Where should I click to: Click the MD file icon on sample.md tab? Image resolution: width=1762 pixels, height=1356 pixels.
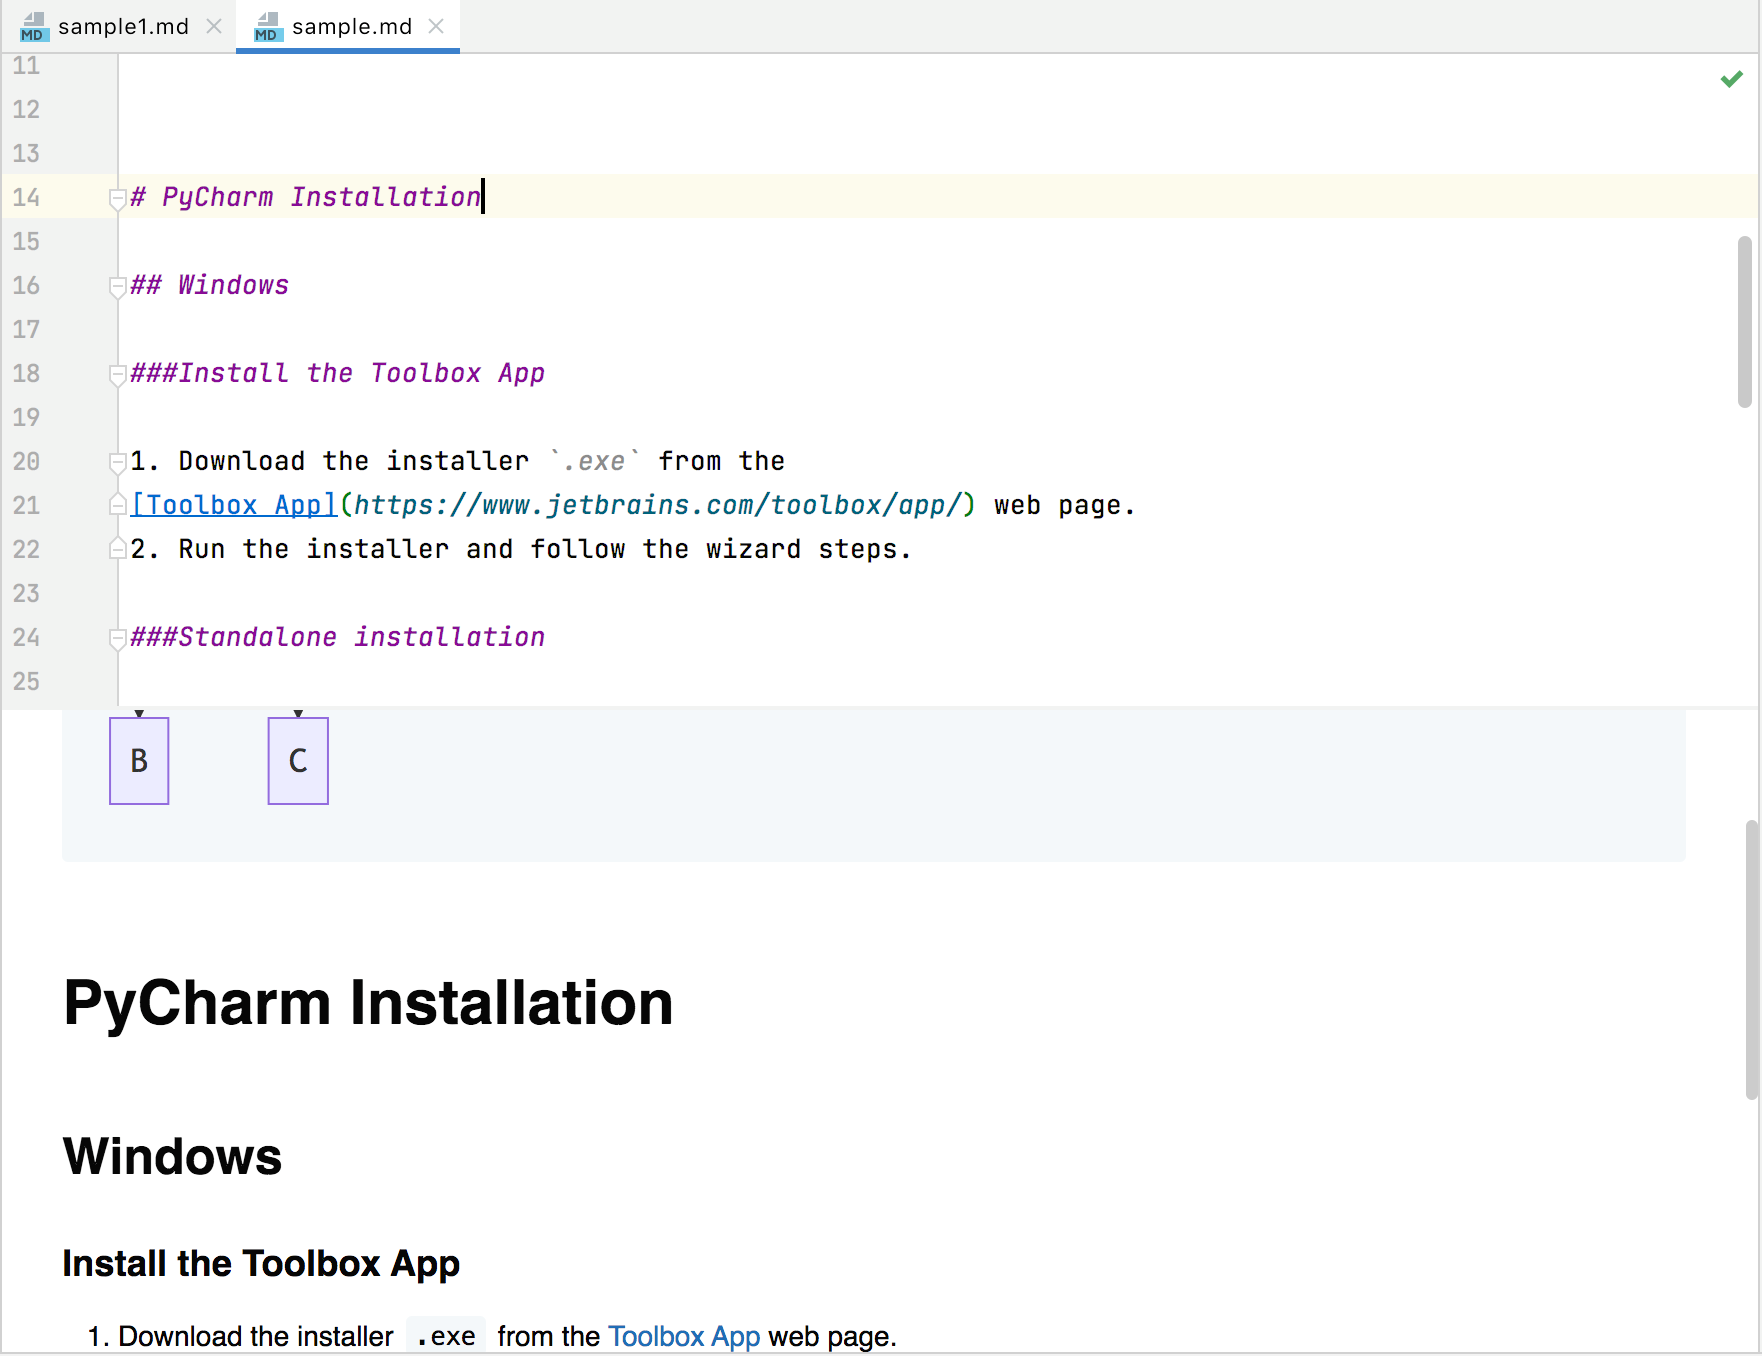(266, 27)
